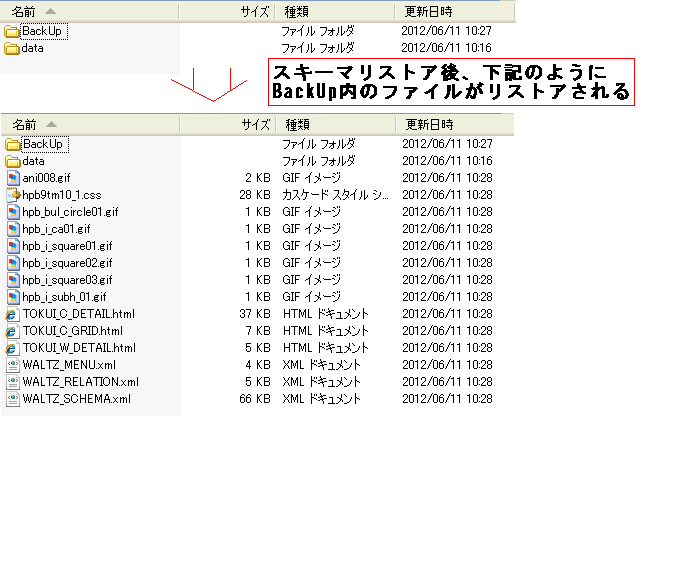
Task: Click hpb_i_square02.gif file name
Action: pos(67,263)
